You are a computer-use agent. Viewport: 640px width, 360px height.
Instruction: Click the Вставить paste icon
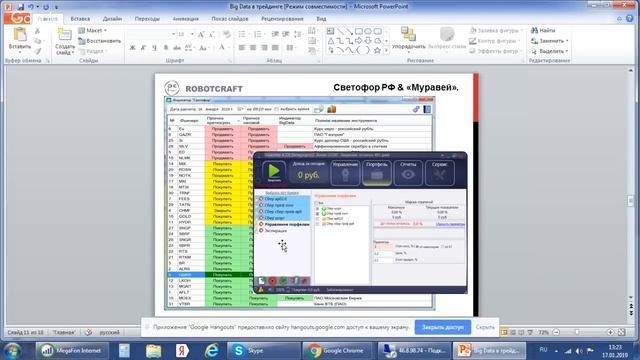tap(20, 35)
